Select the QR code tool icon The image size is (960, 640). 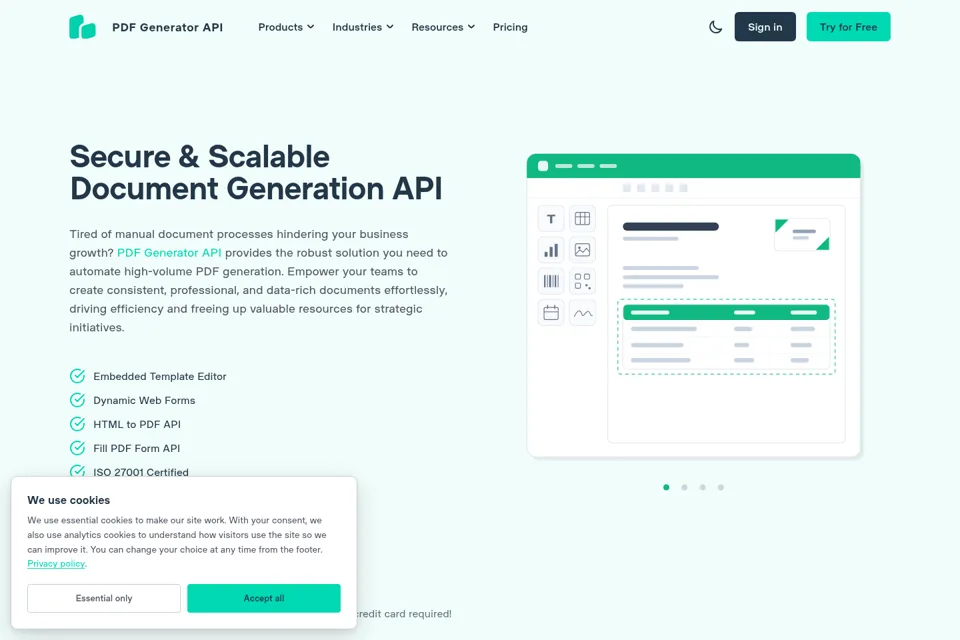point(582,281)
